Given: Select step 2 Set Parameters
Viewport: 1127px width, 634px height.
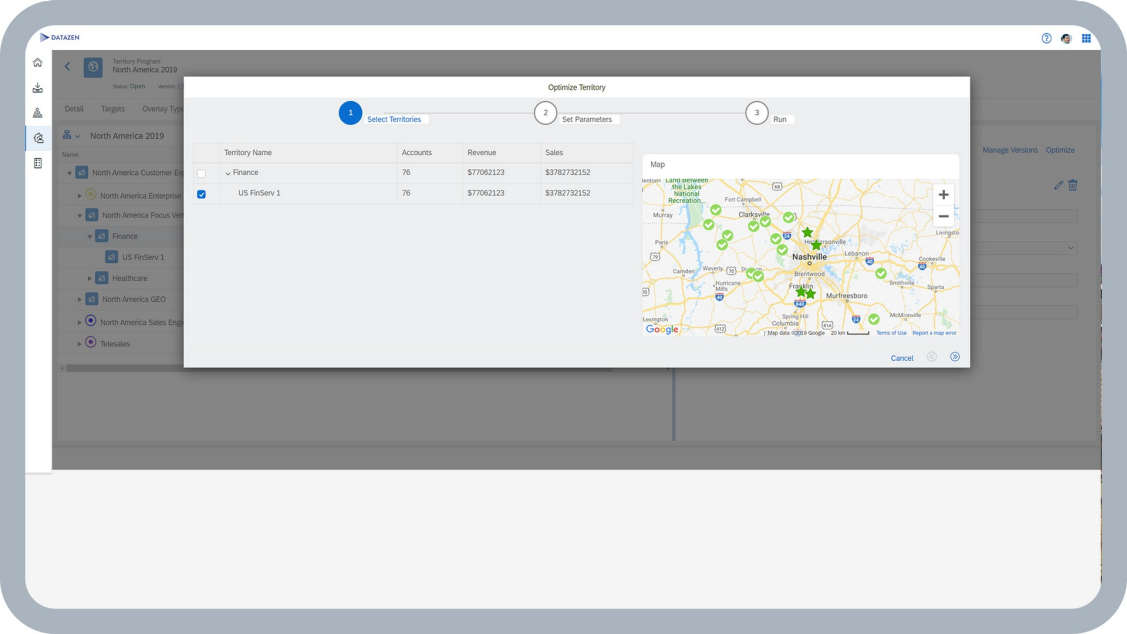Looking at the screenshot, I should pos(546,113).
